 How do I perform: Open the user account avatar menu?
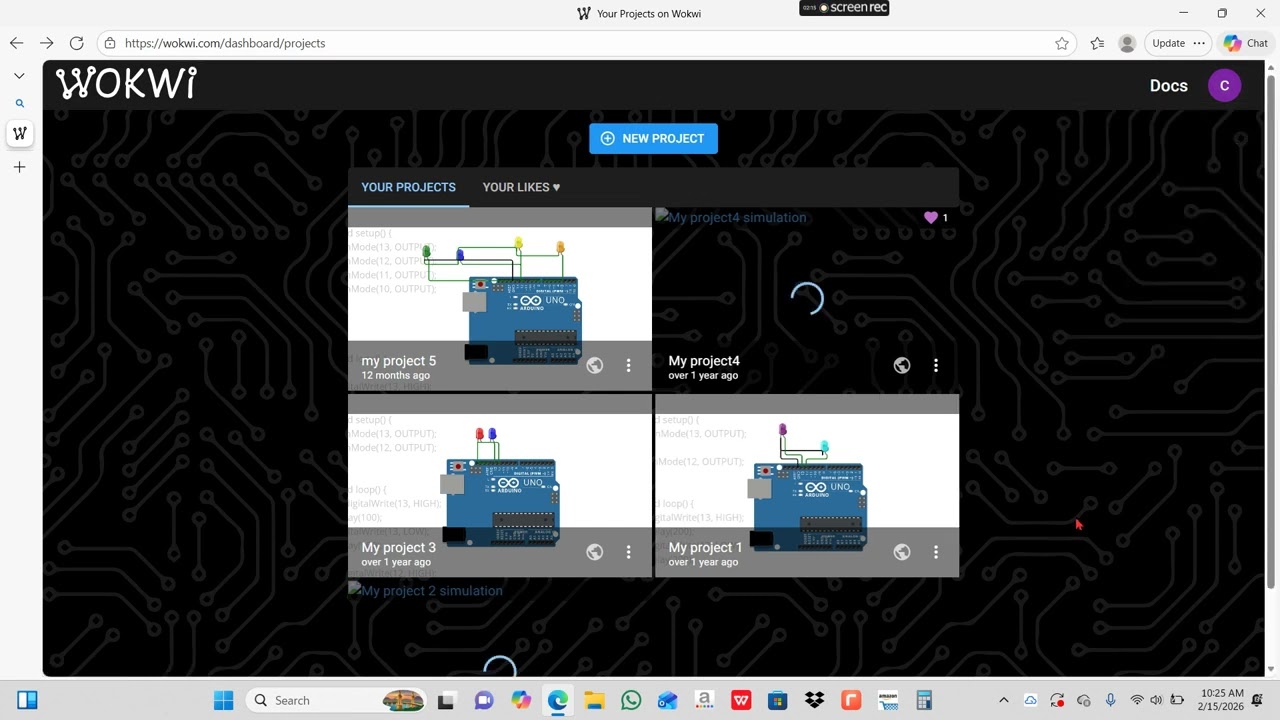(x=1224, y=86)
